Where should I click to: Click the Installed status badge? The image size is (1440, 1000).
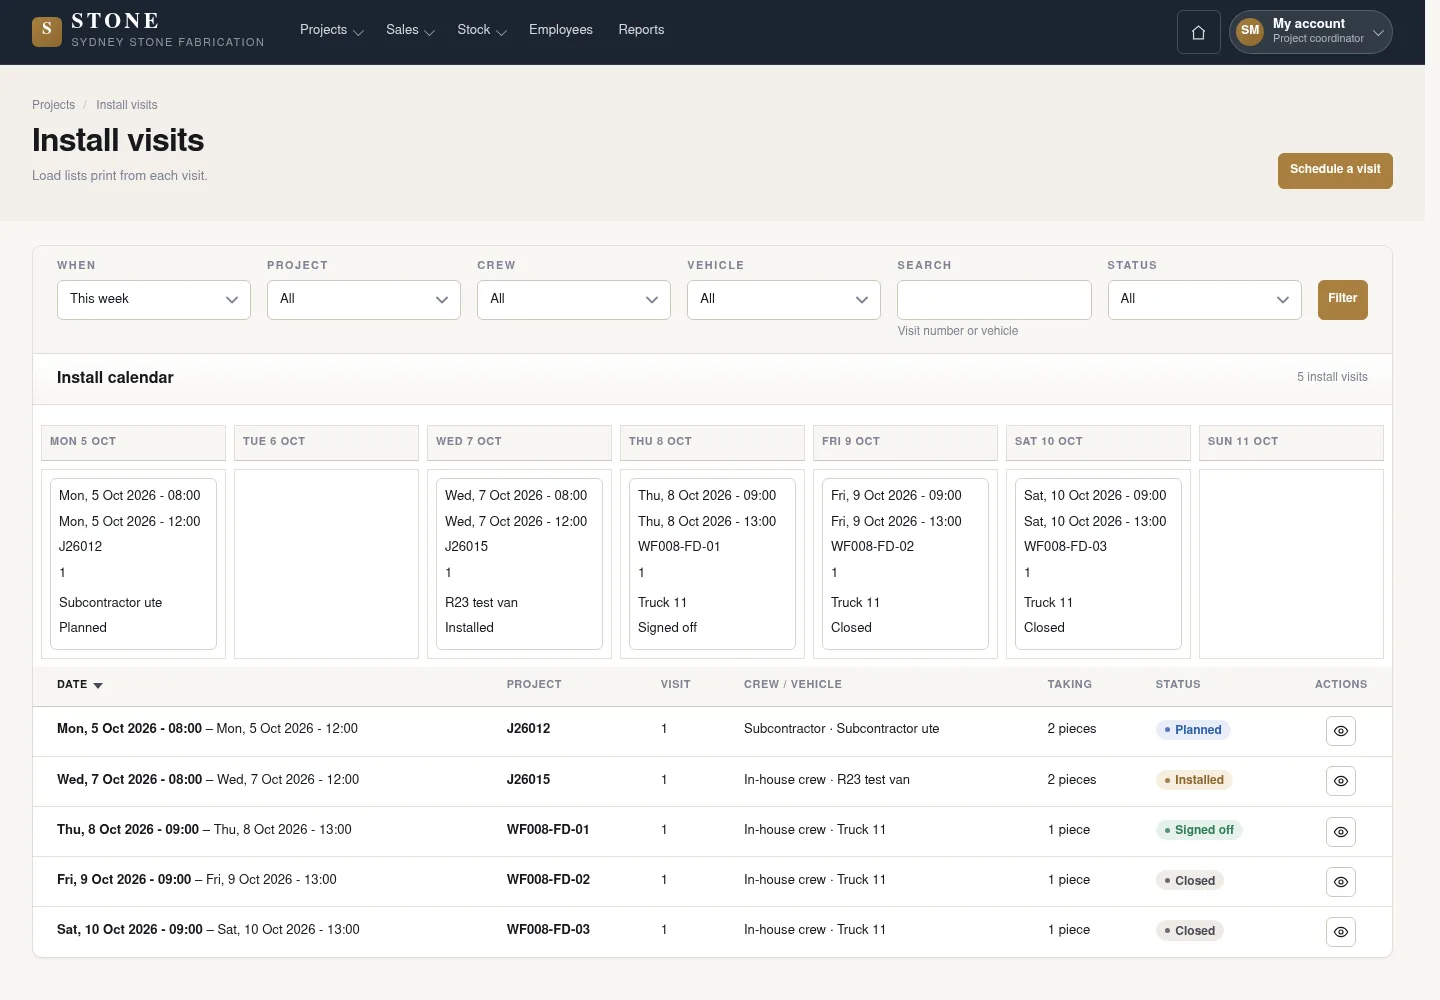1194,780
